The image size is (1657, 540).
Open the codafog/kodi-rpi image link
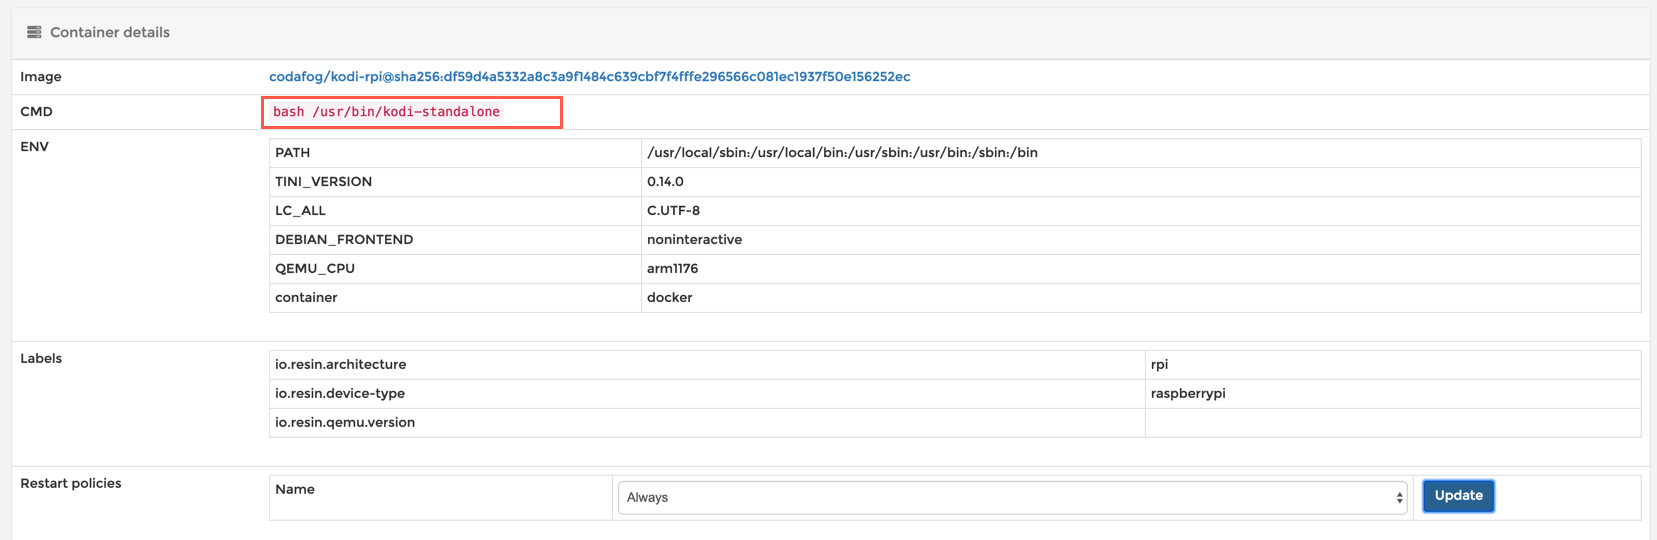point(589,77)
